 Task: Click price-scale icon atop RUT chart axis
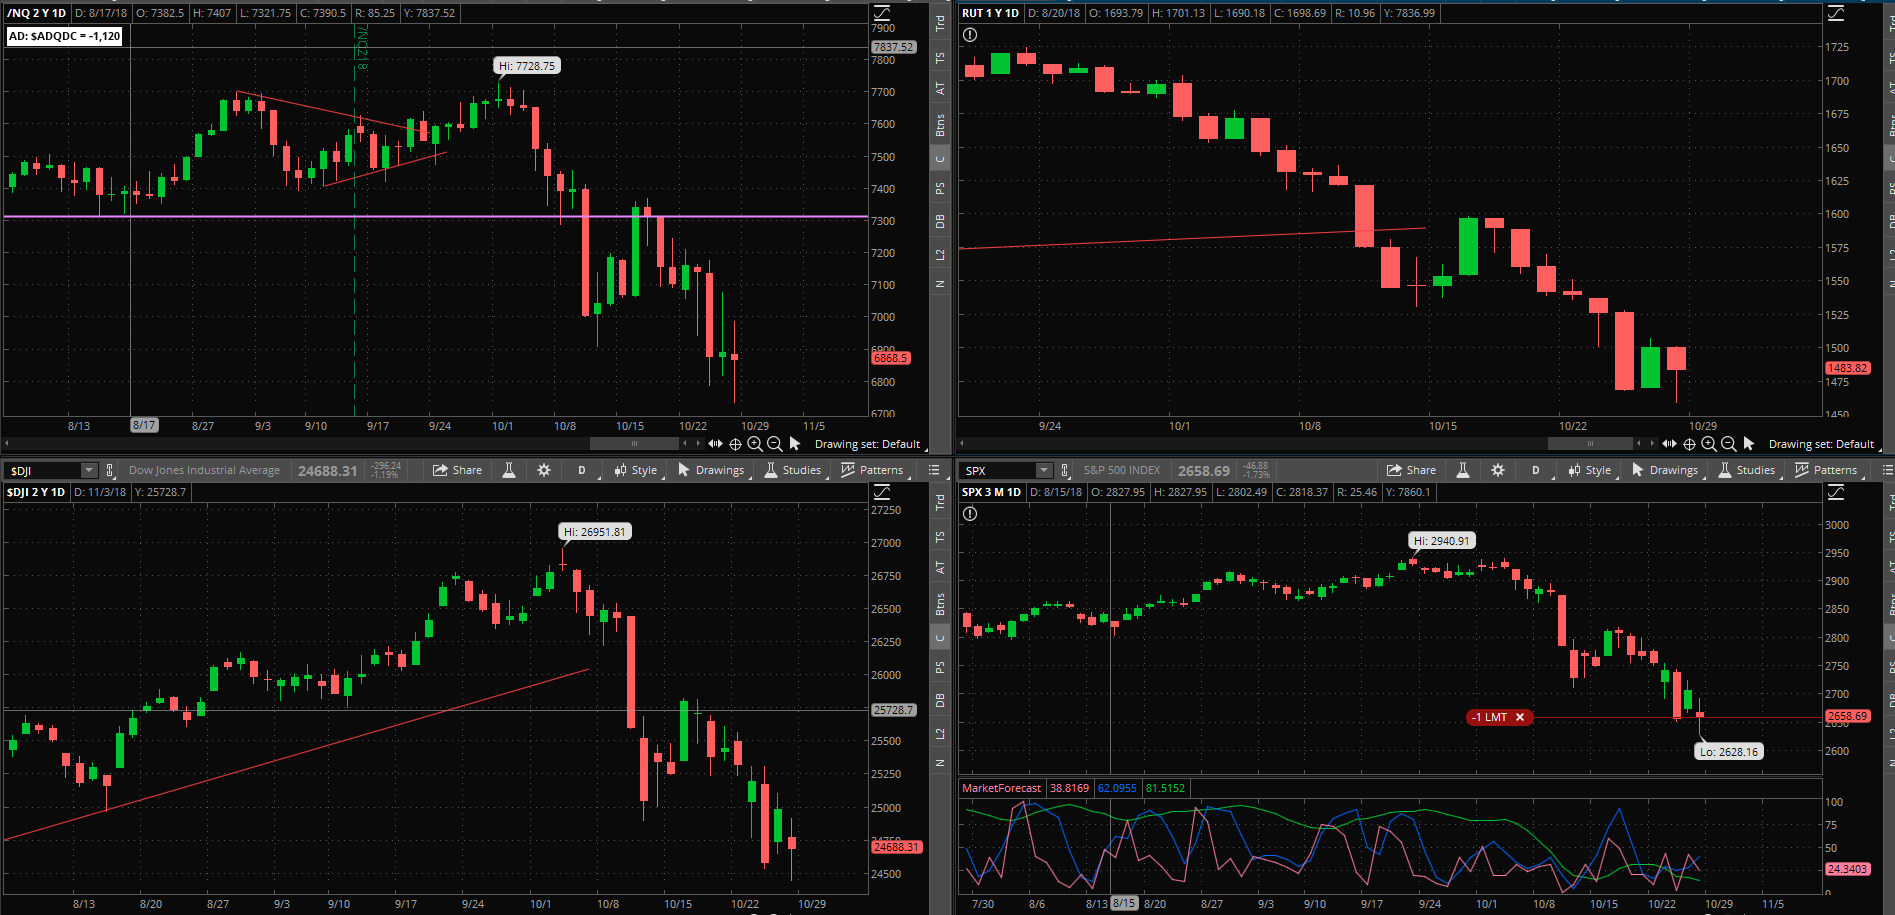click(1836, 13)
